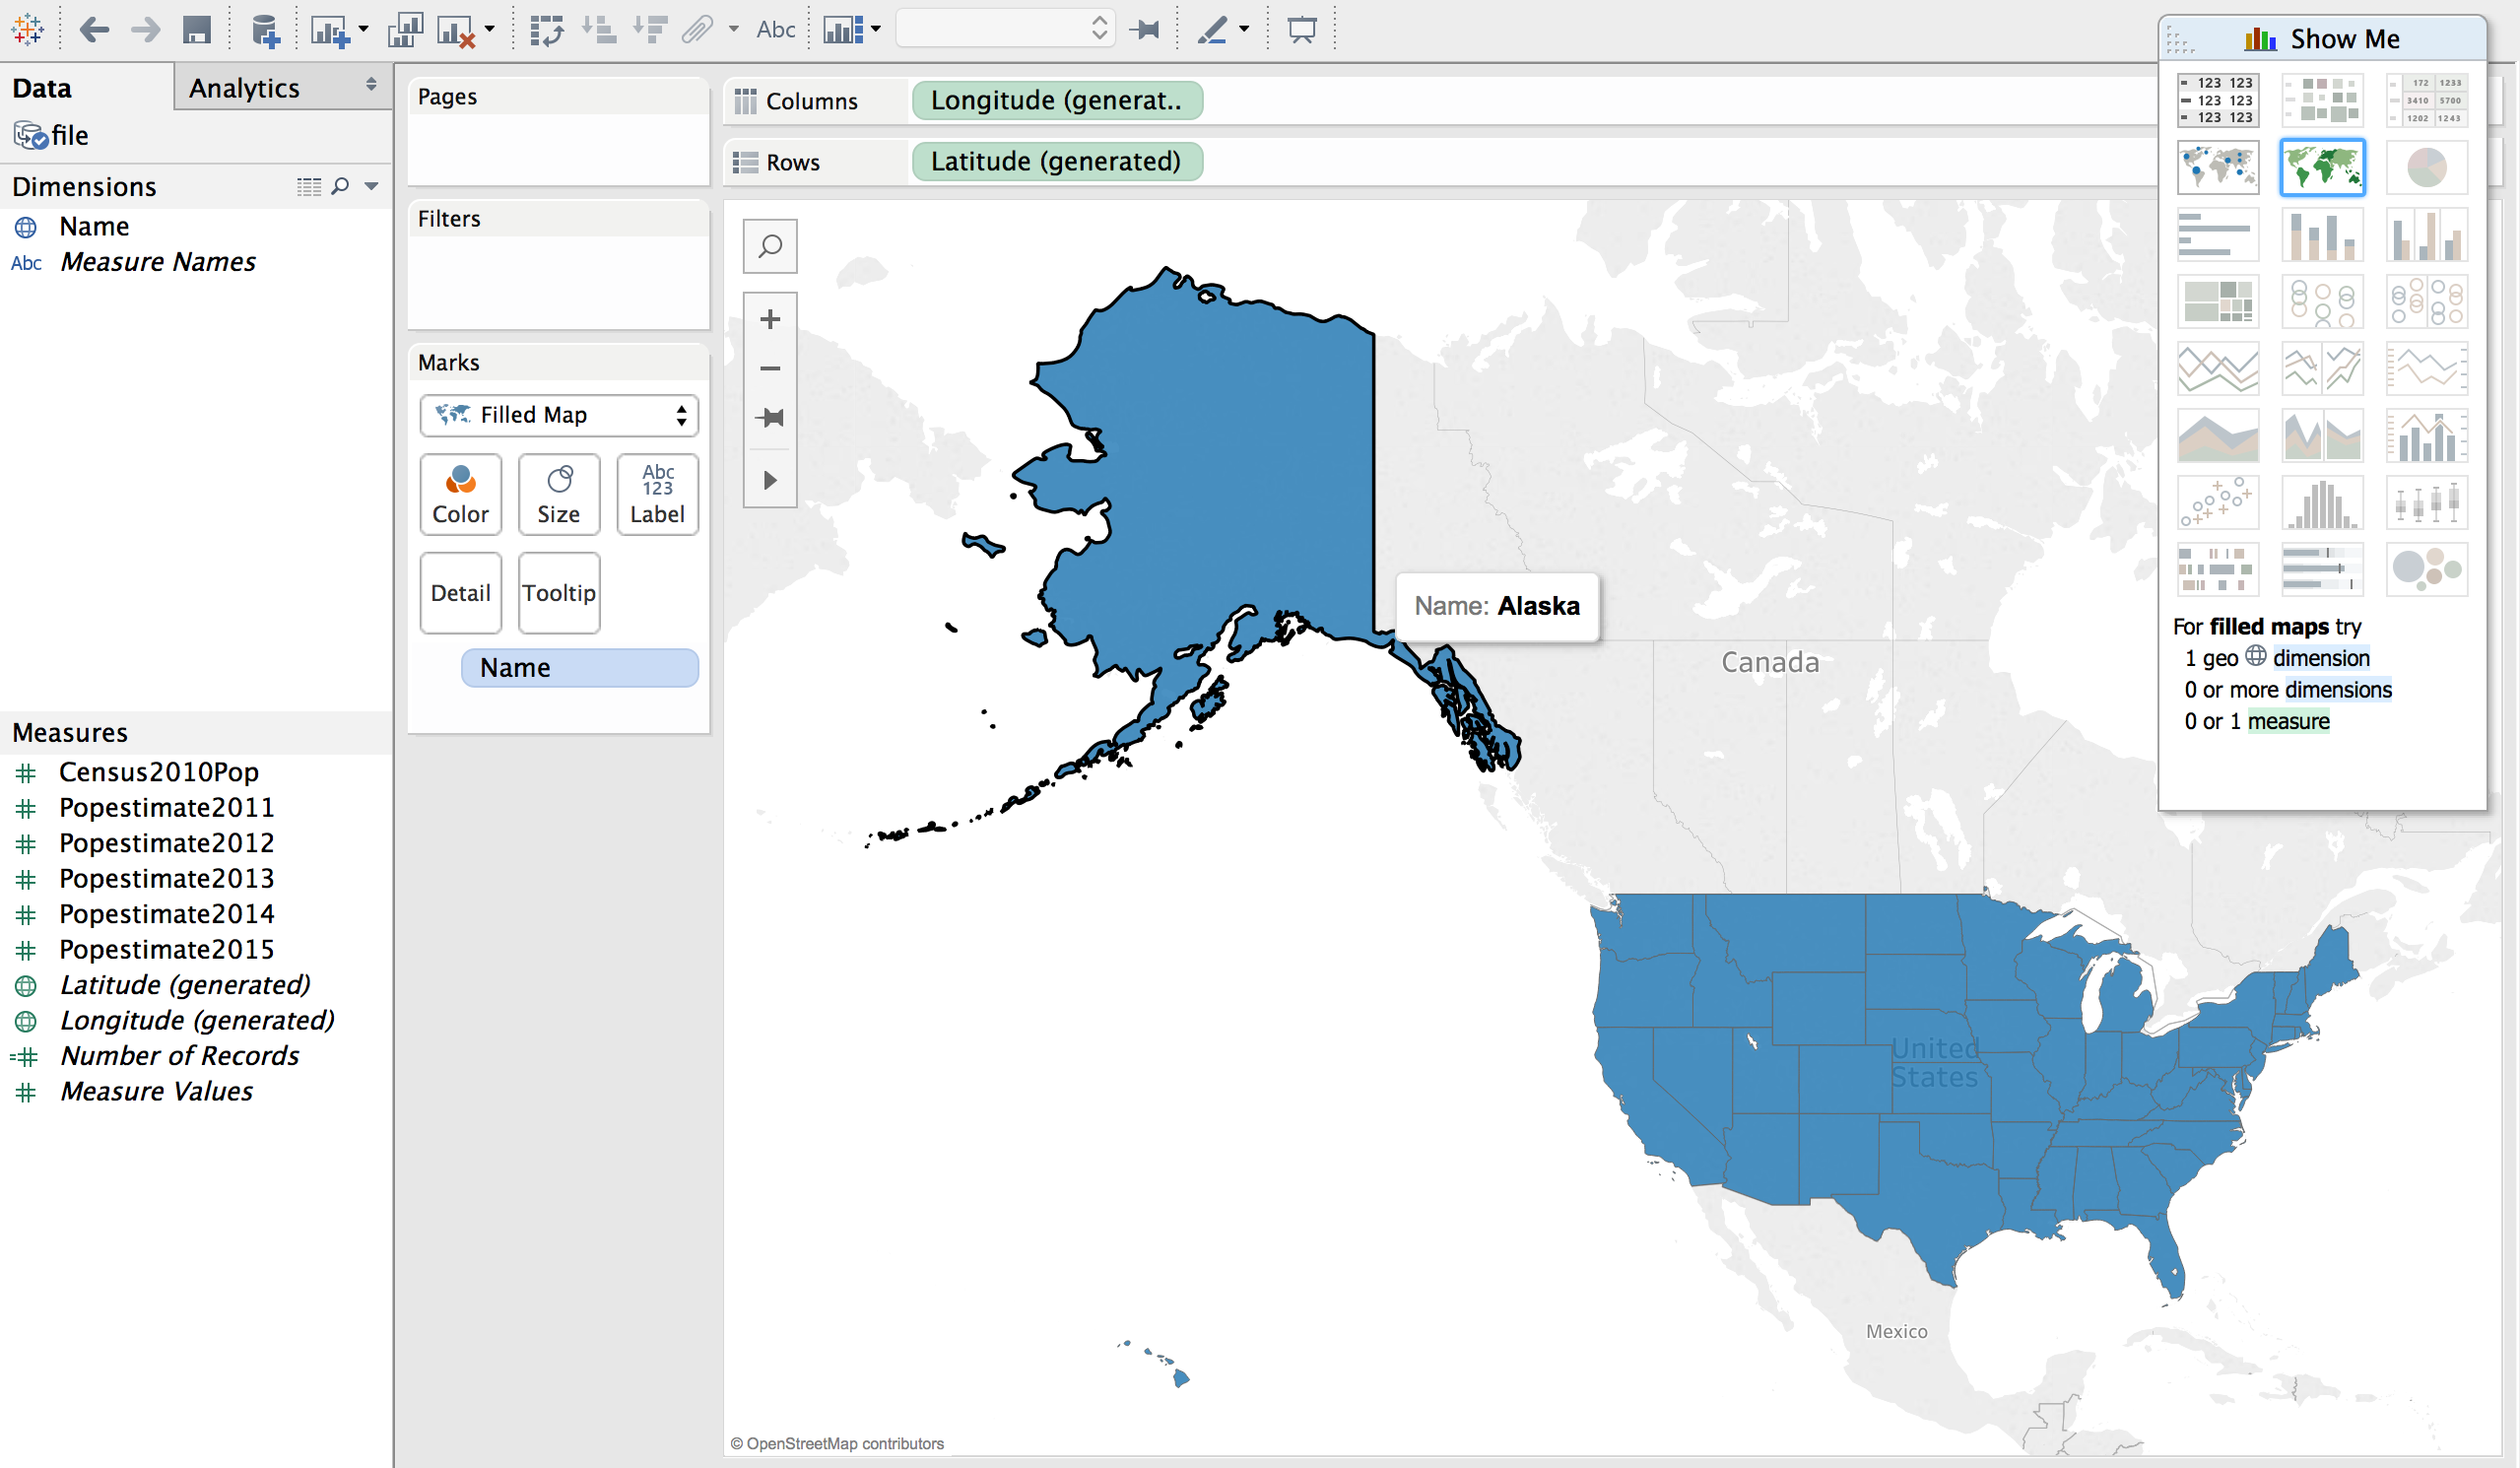Viewport: 2520px width, 1468px height.
Task: Click the Detail button in Marks
Action: pos(460,593)
